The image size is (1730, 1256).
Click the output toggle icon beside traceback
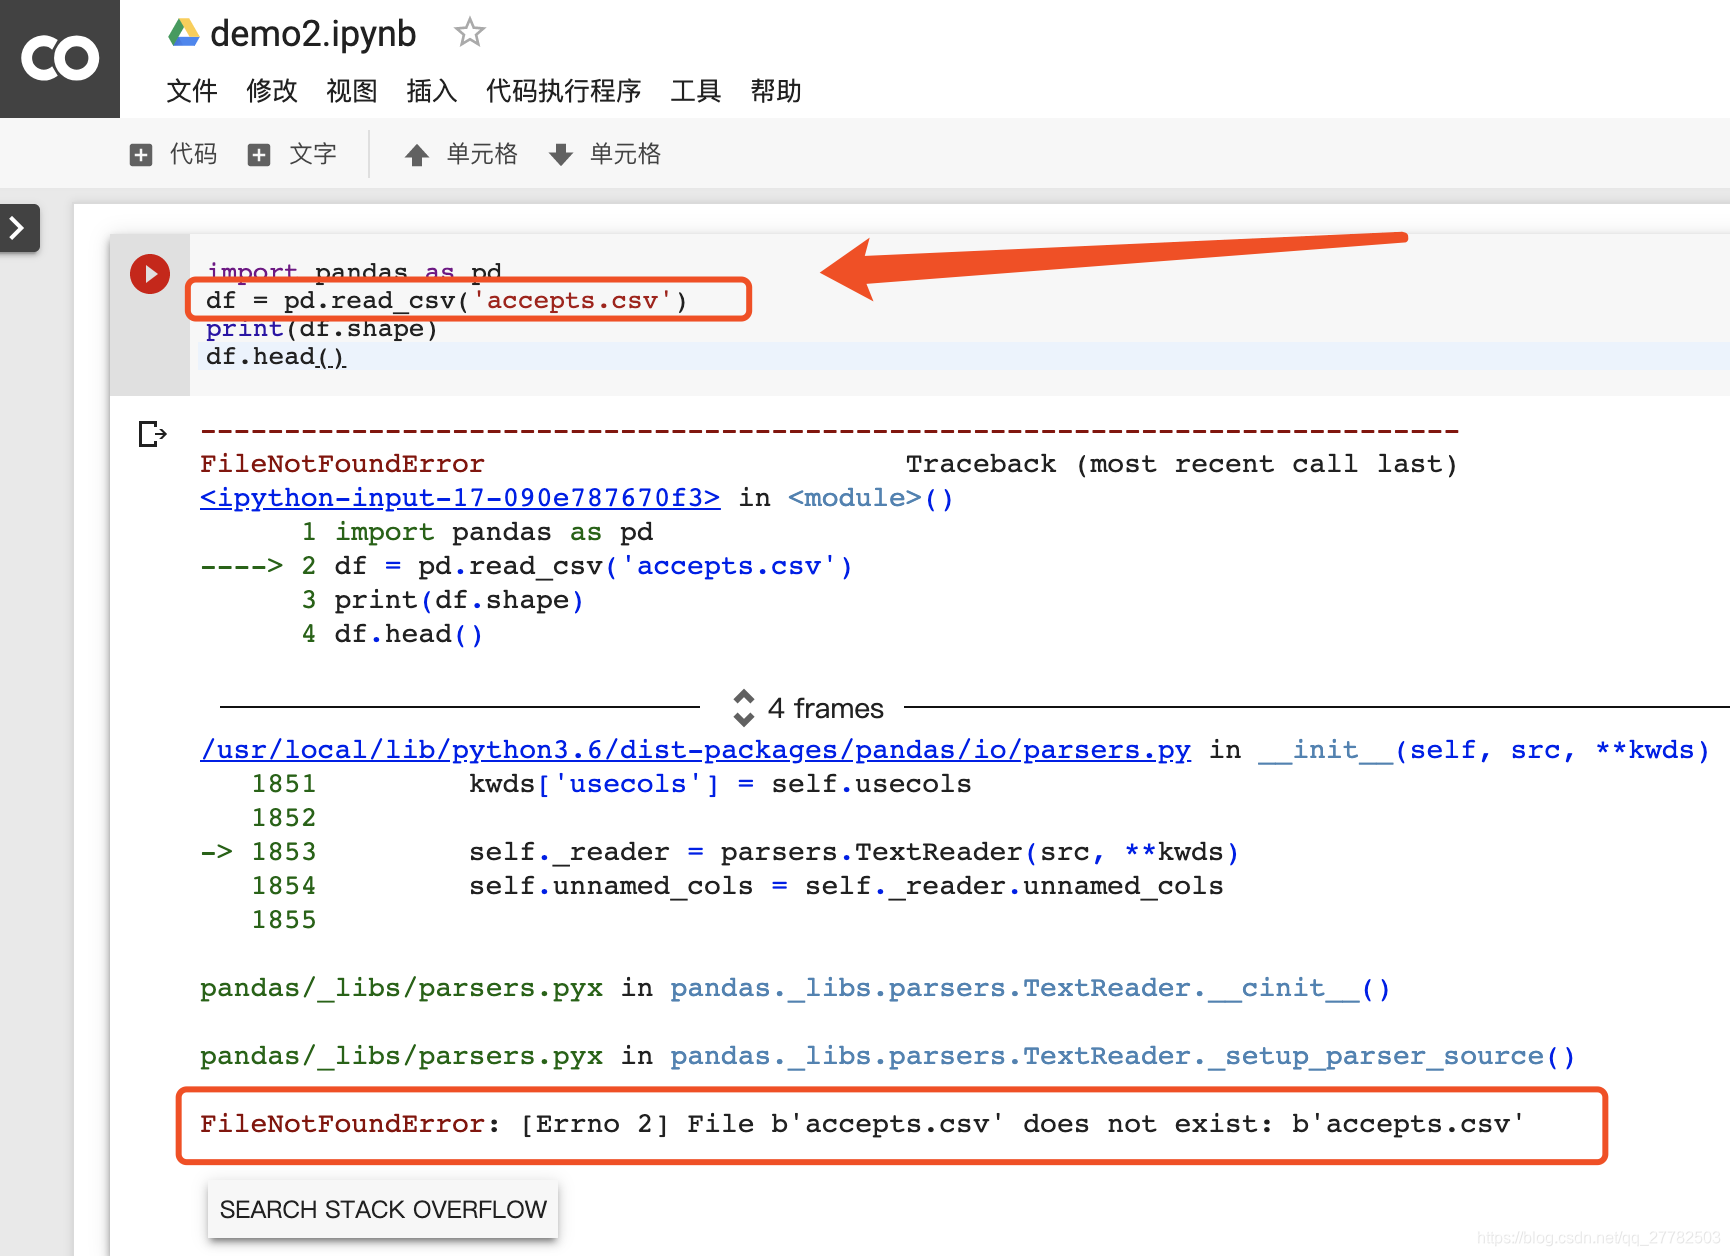click(152, 434)
